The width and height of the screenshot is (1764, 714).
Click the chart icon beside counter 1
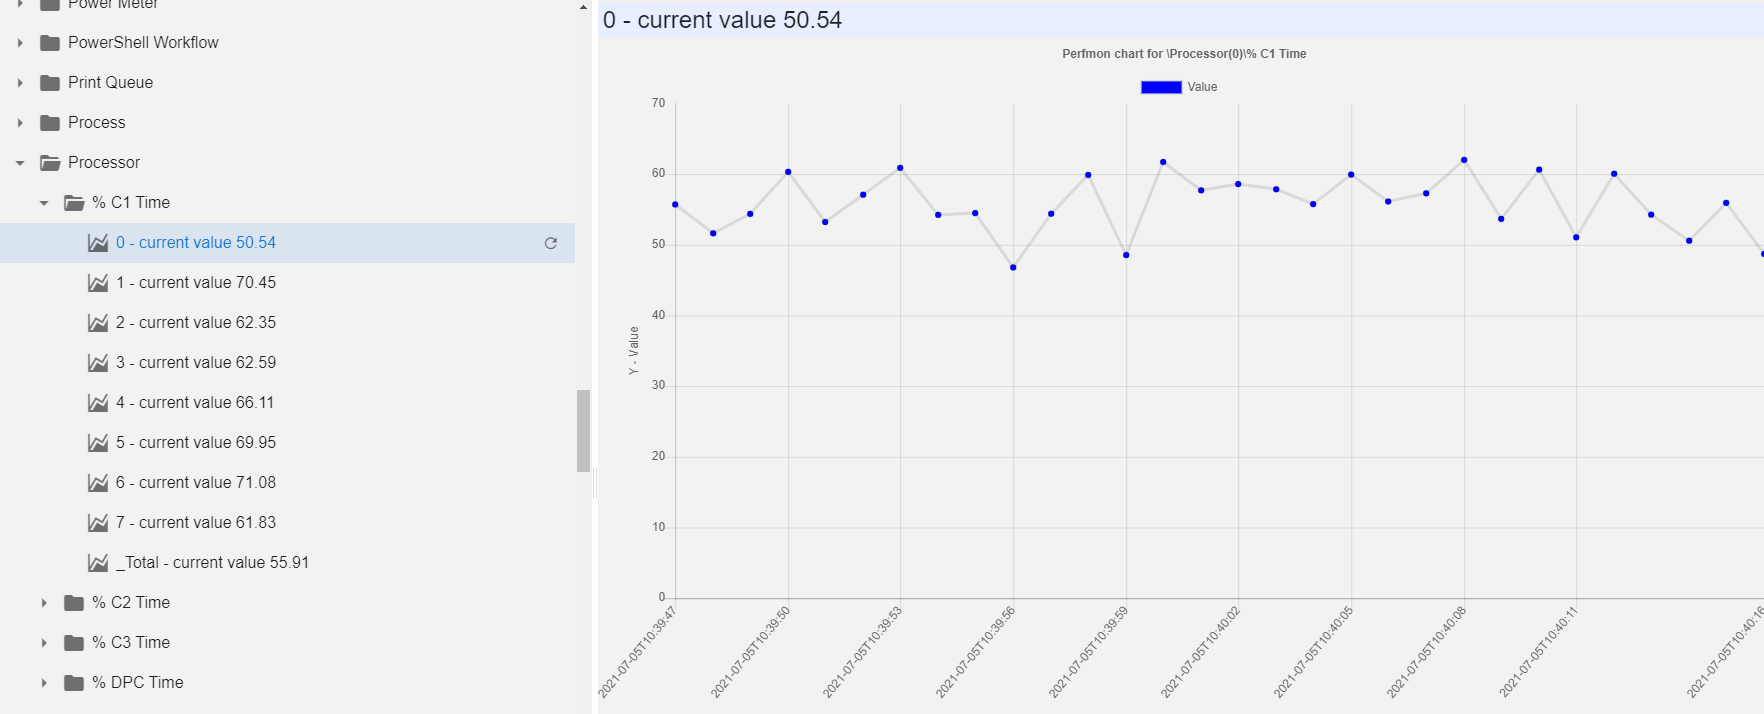click(98, 283)
